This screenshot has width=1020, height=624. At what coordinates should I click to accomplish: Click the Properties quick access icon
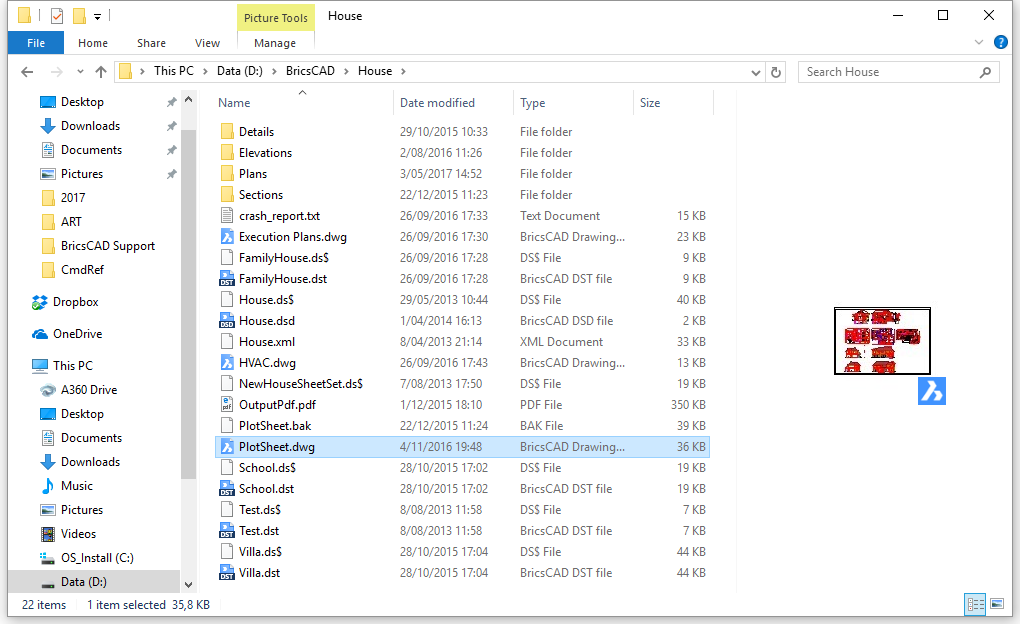57,16
